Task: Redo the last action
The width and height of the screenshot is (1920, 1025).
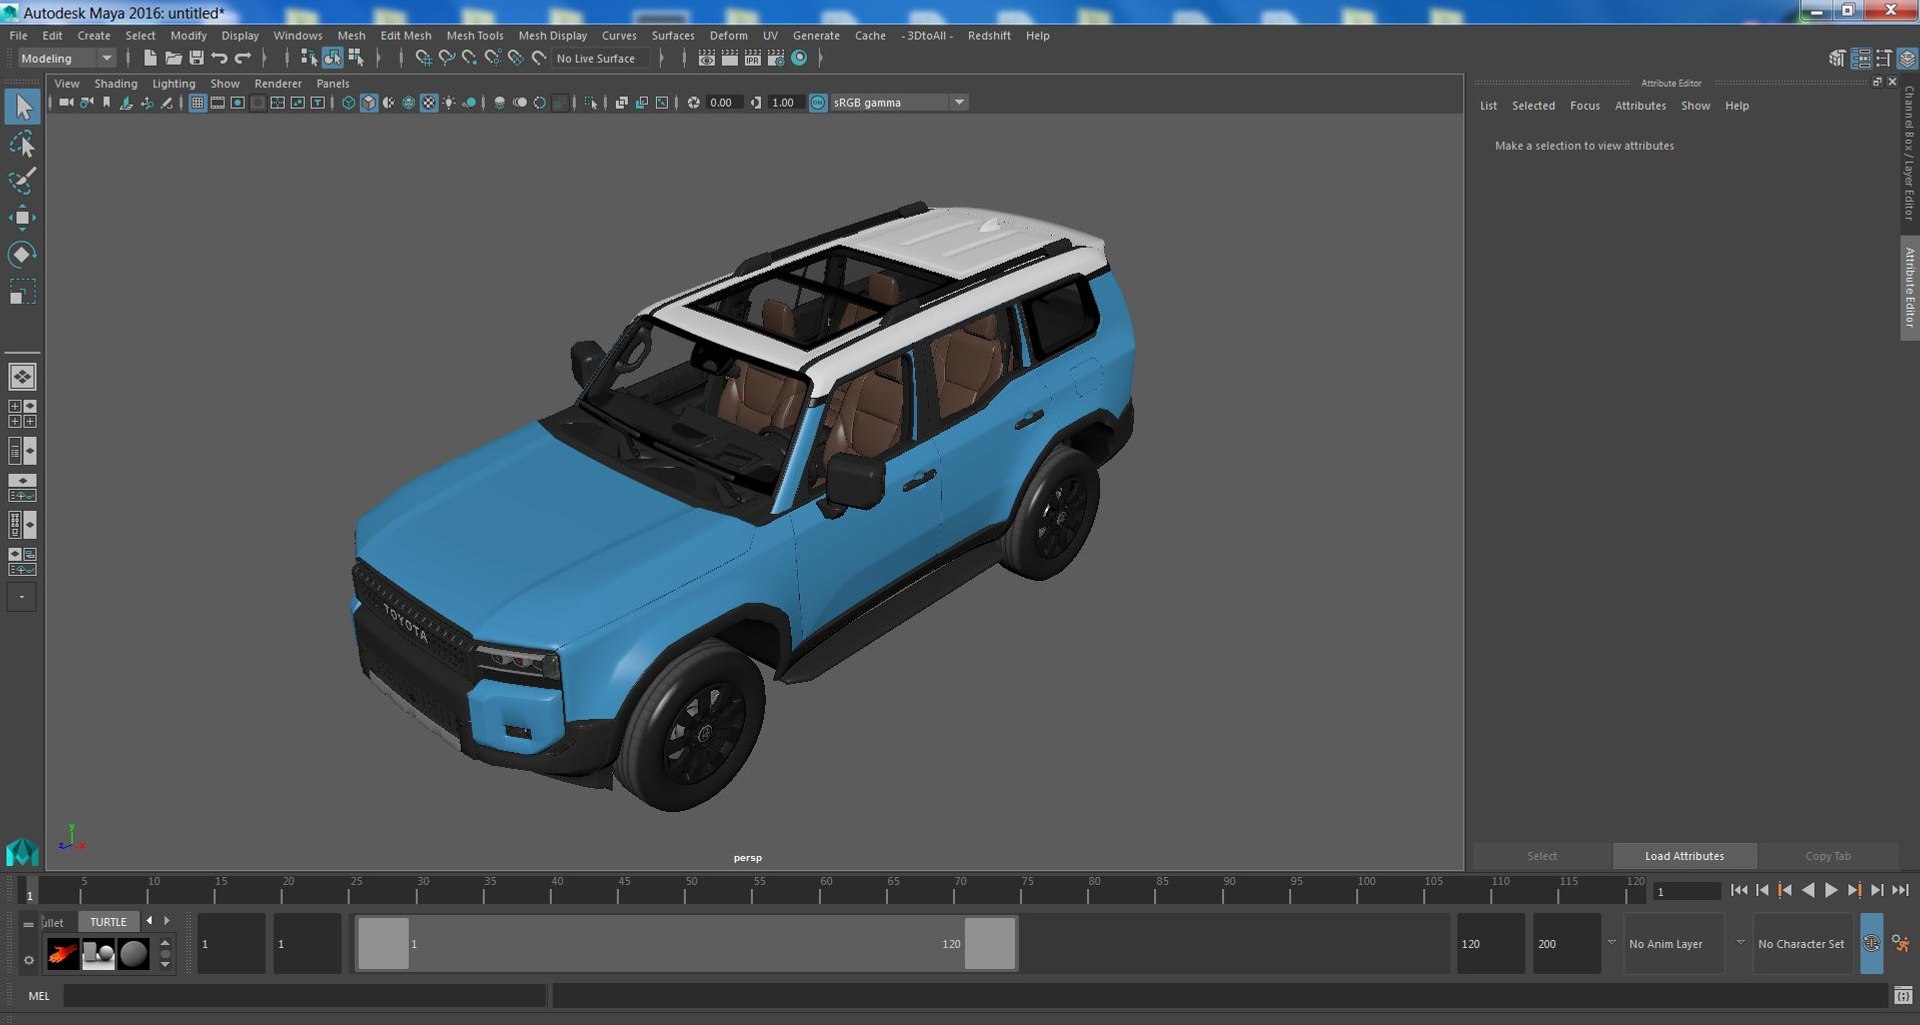Action: pyautogui.click(x=243, y=58)
